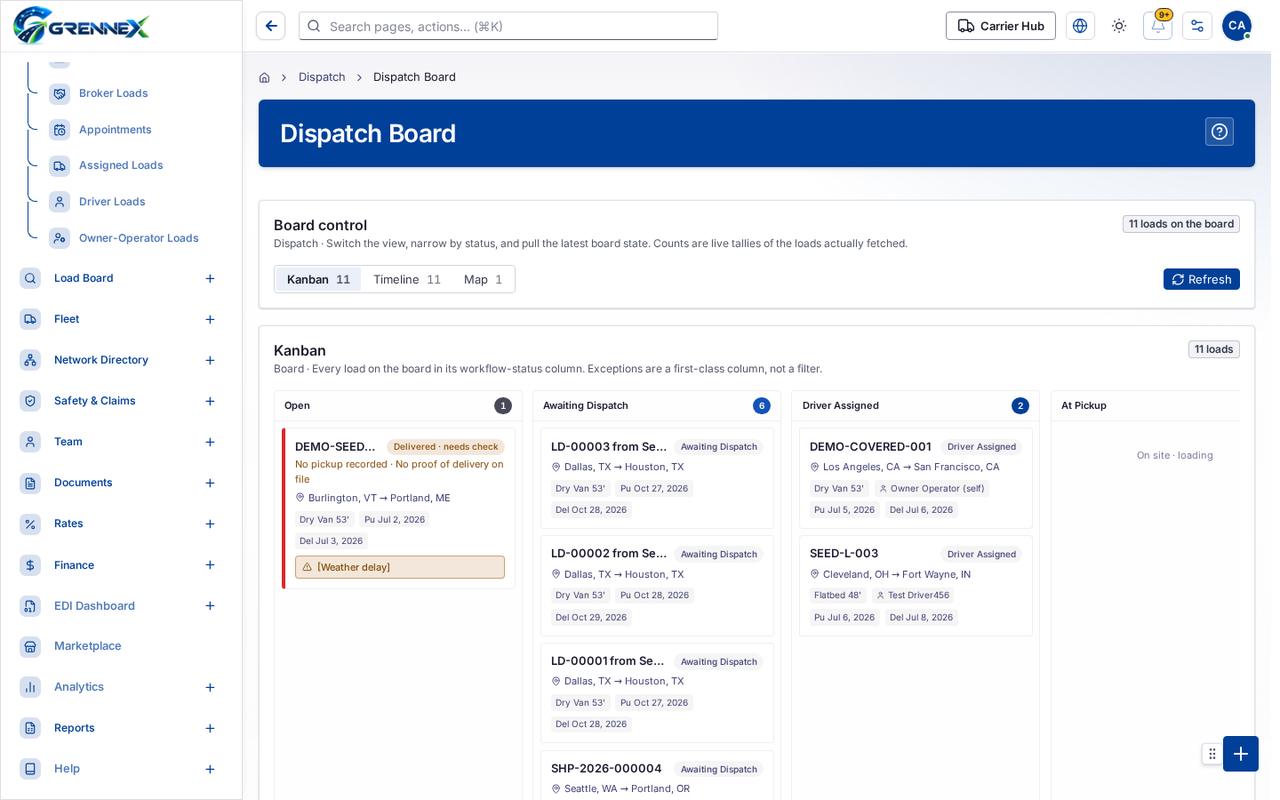Screen dimensions: 1280x800
Task: Click the help question mark icon
Action: (1219, 132)
